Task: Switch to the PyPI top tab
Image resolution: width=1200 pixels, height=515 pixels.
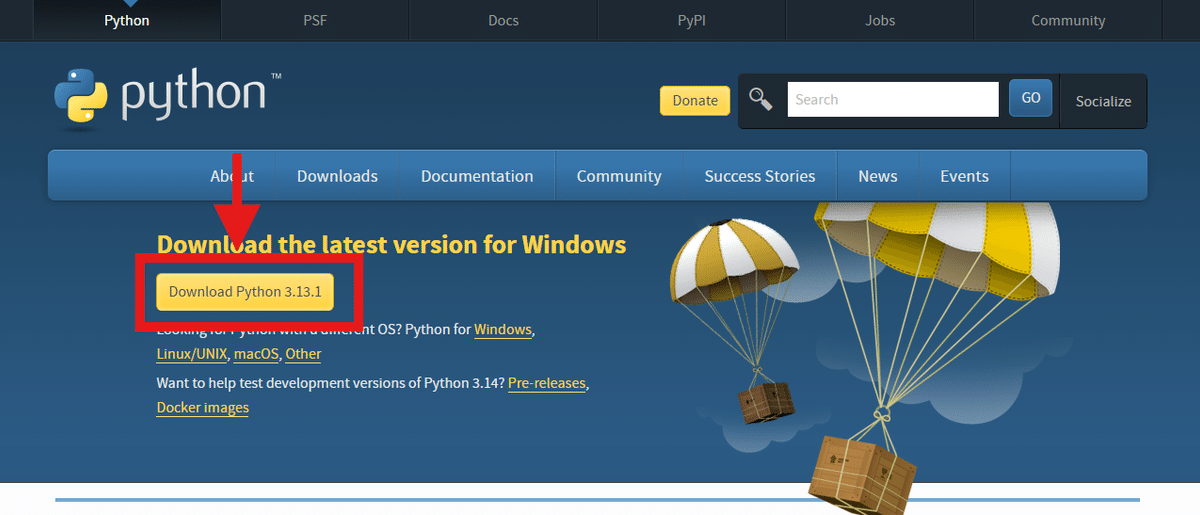Action: tap(691, 20)
